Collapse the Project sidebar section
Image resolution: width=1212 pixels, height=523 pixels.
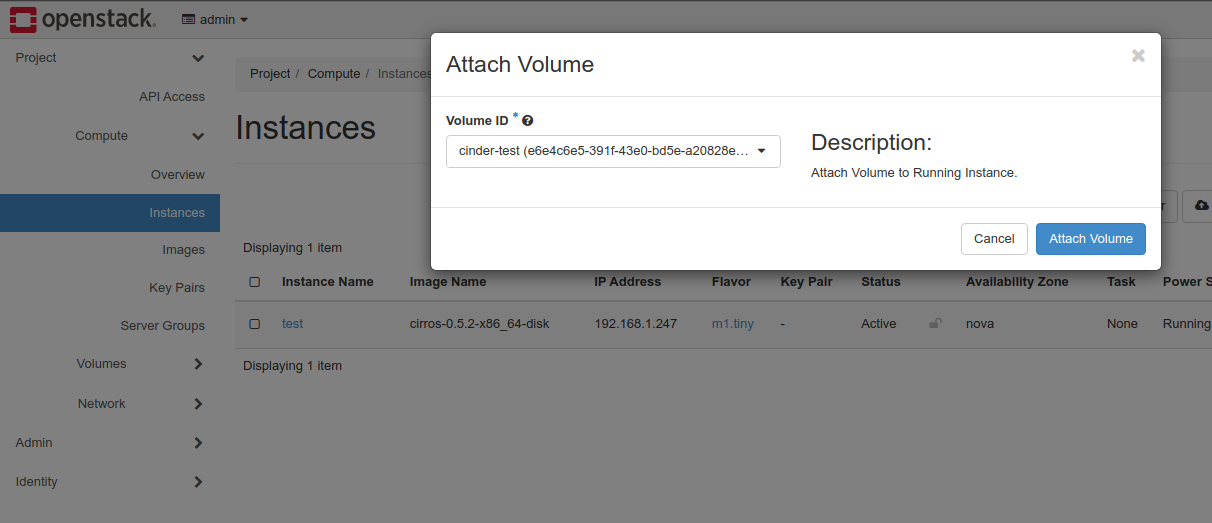[110, 58]
